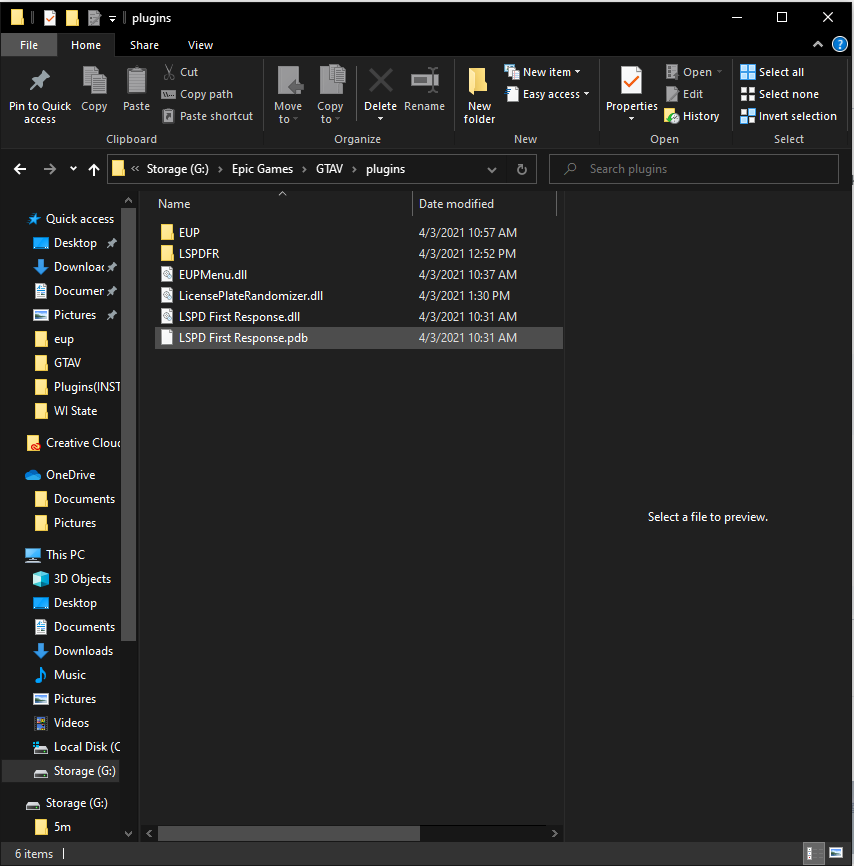This screenshot has width=854, height=866.
Task: Select LSPD First Response.dll file
Action: point(359,316)
